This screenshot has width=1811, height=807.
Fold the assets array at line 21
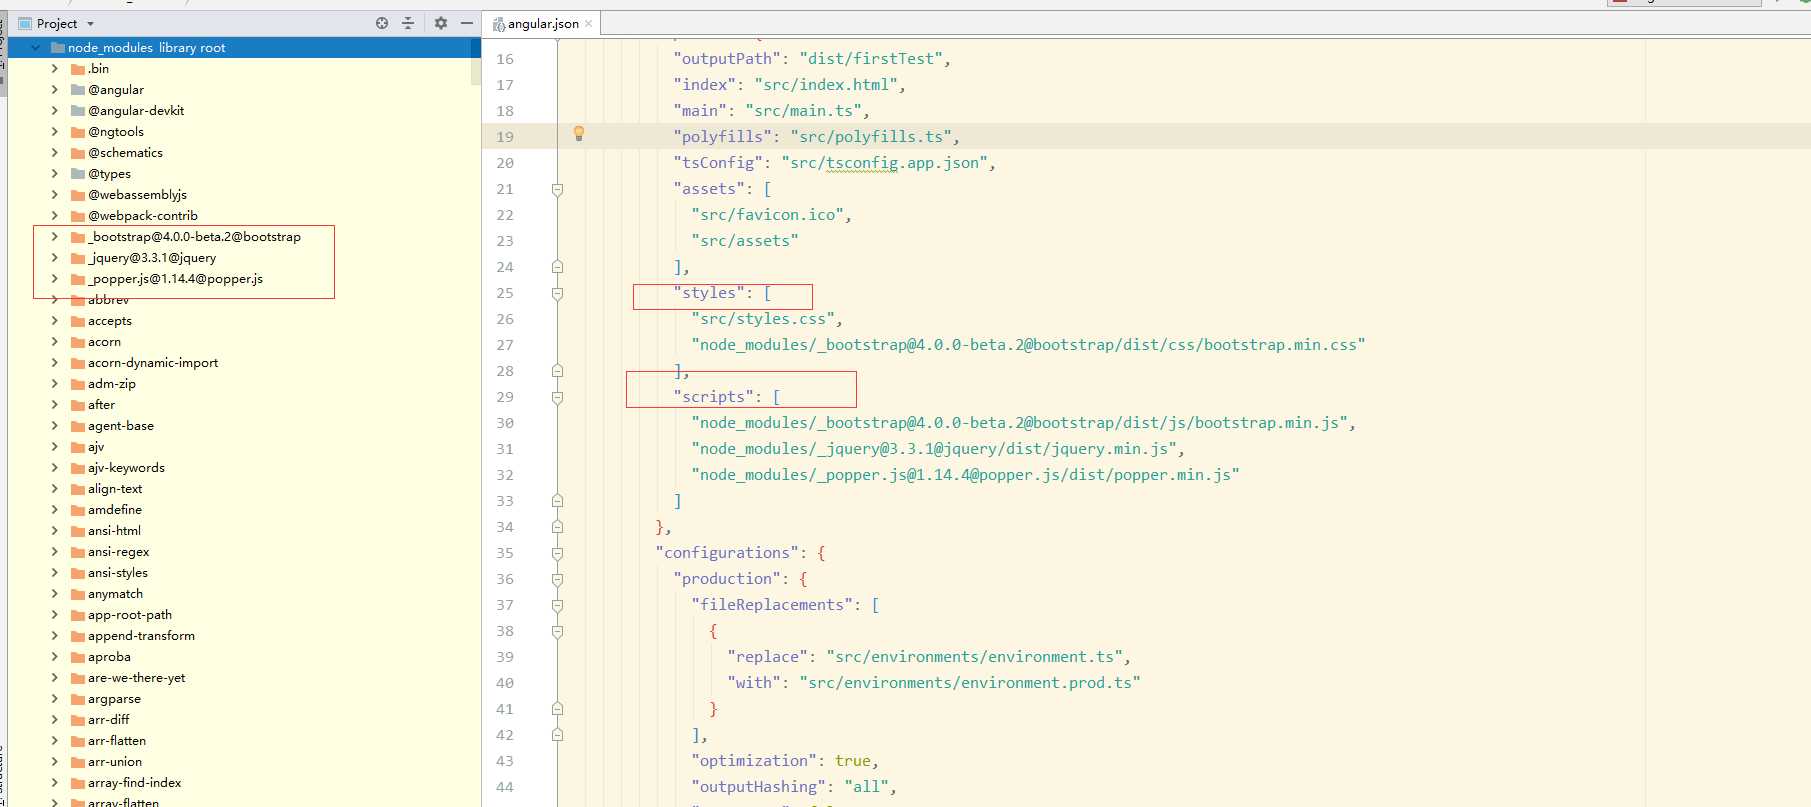[x=557, y=189]
